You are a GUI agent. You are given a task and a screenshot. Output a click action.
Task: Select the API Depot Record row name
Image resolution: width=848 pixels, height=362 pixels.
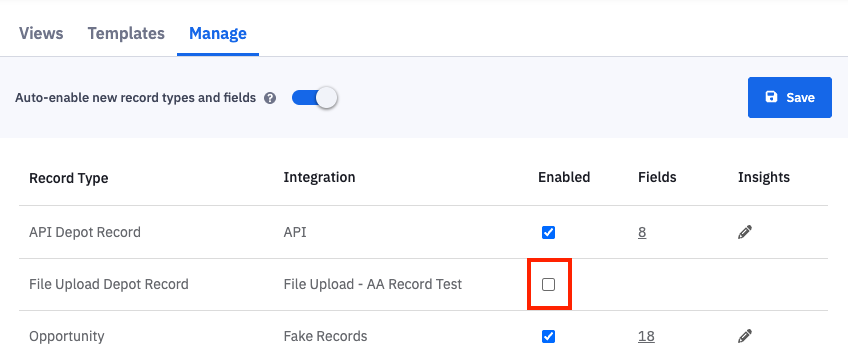click(x=85, y=232)
